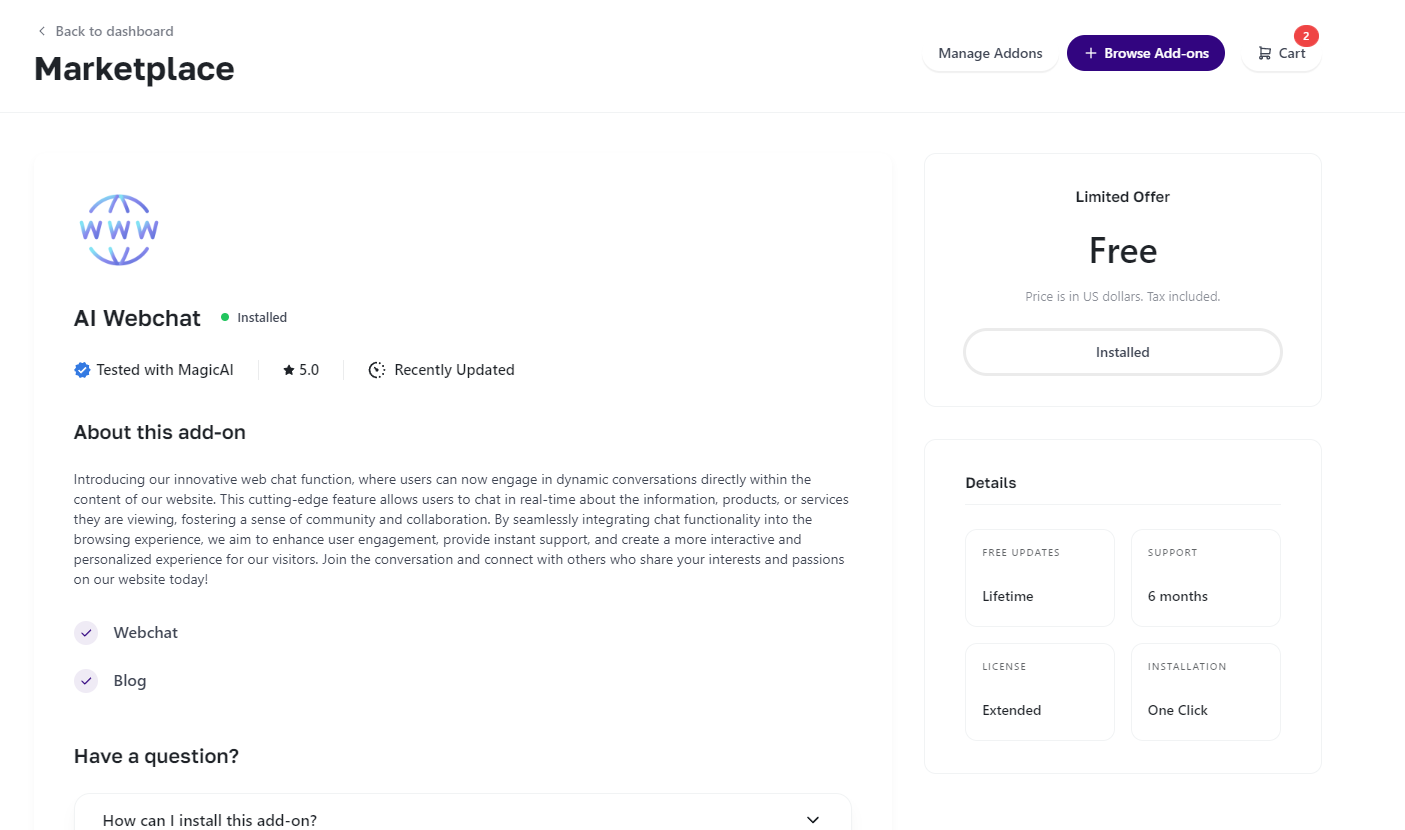Click the Recently Updated clock icon
This screenshot has width=1405, height=830.
click(377, 370)
